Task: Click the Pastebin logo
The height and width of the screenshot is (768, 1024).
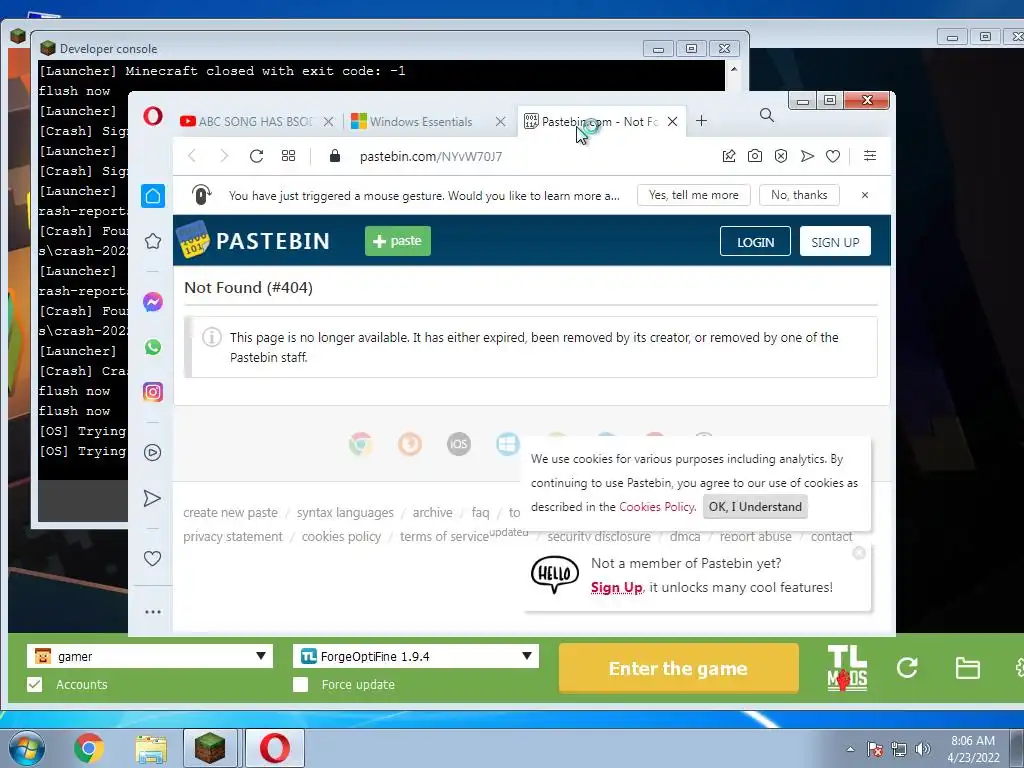Action: 253,240
